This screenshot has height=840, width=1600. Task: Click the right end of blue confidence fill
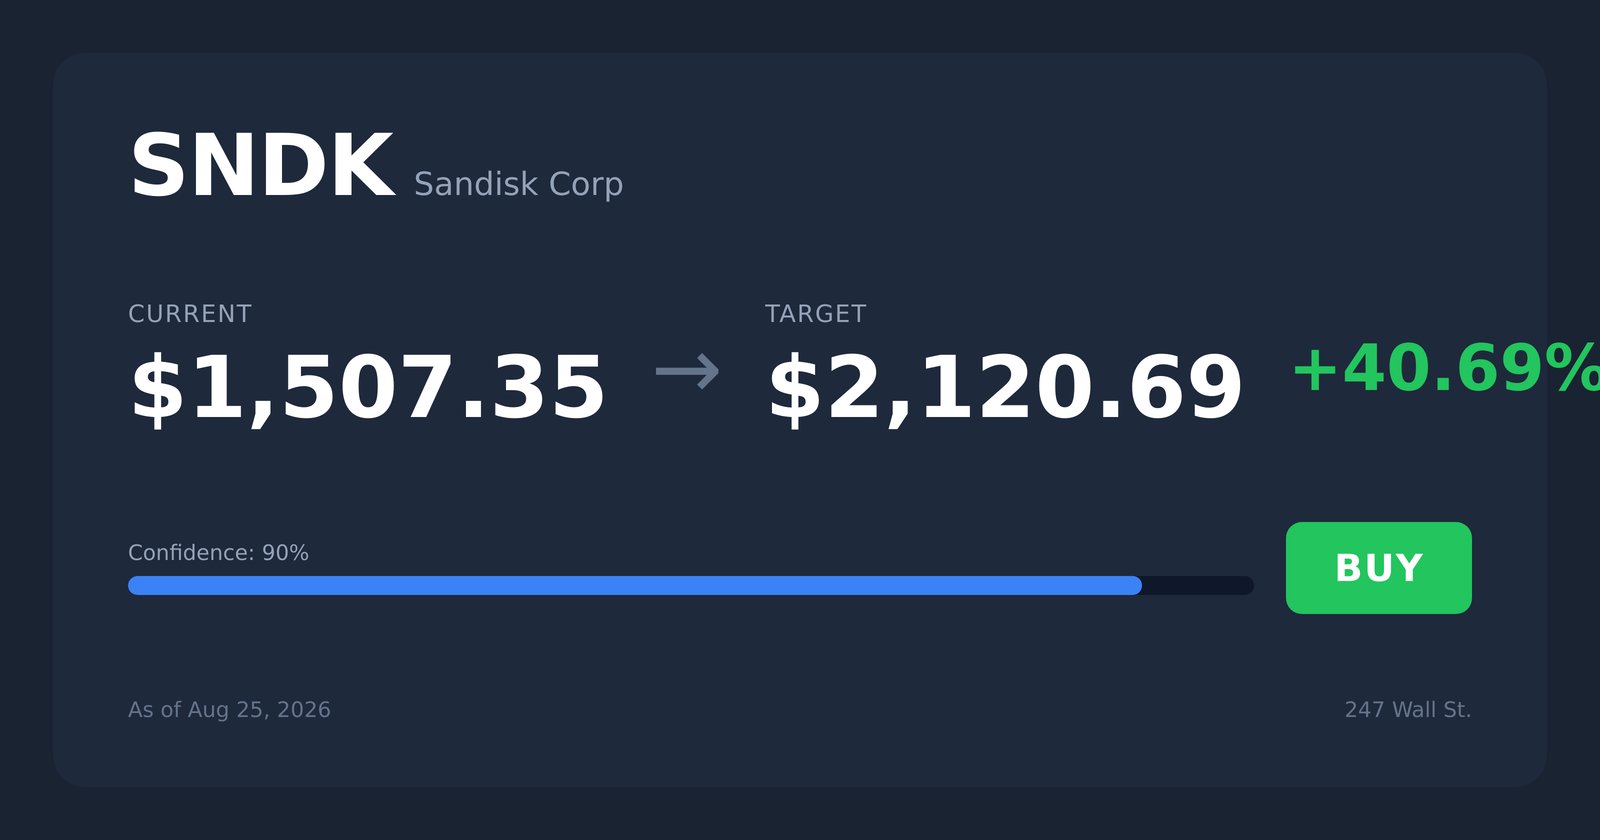coord(1134,585)
